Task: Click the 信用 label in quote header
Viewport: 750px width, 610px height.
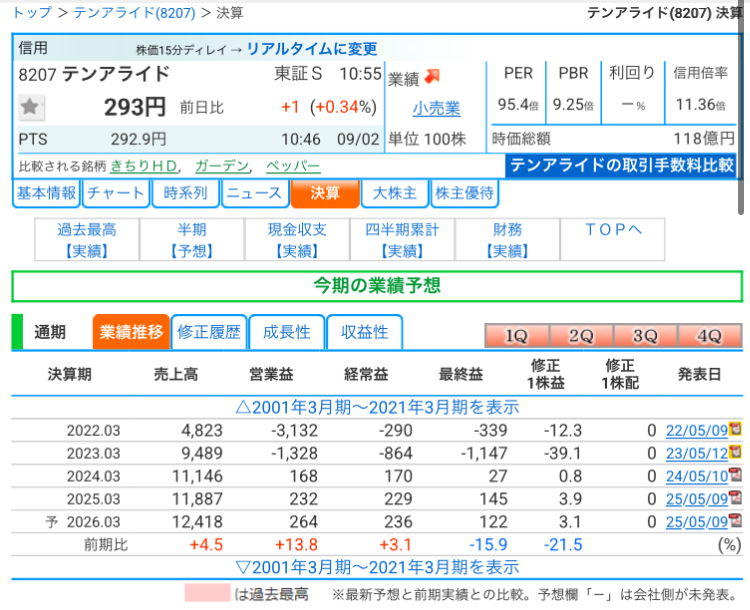Action: (33, 48)
